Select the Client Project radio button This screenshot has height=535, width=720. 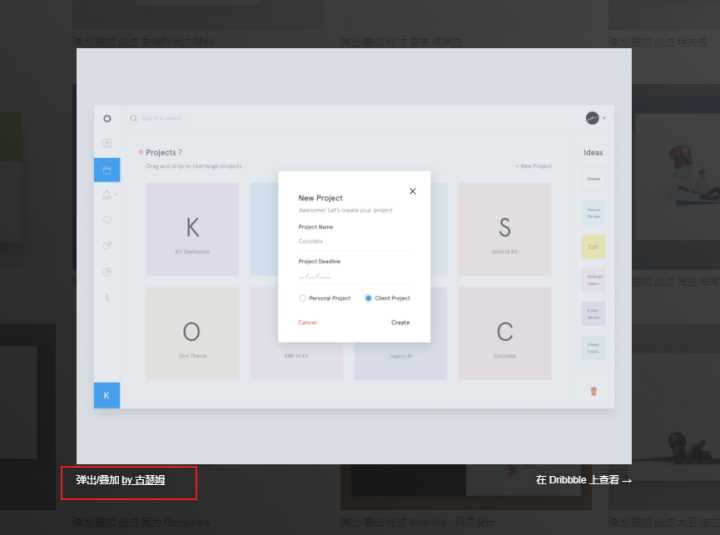coord(368,298)
